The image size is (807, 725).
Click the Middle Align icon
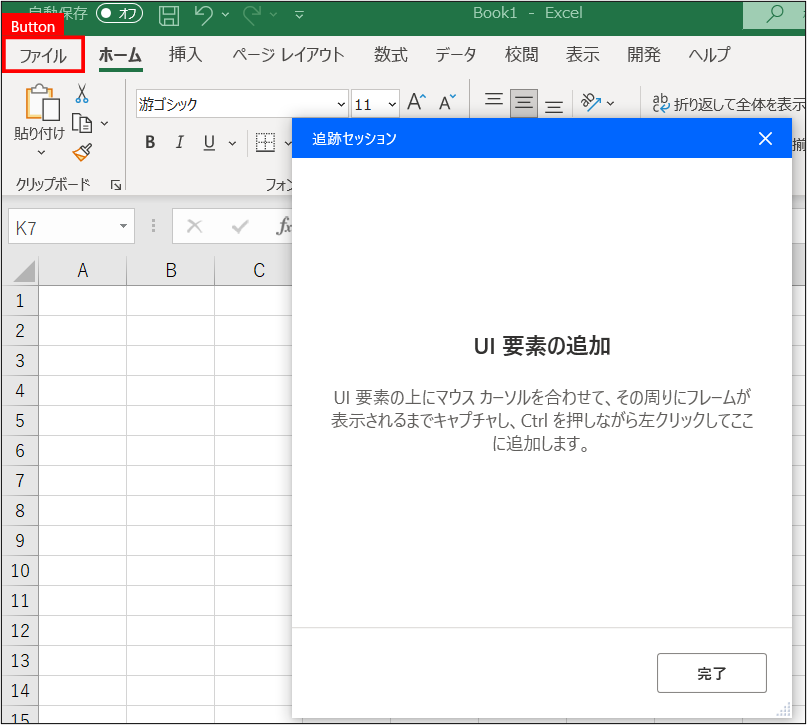(x=523, y=102)
